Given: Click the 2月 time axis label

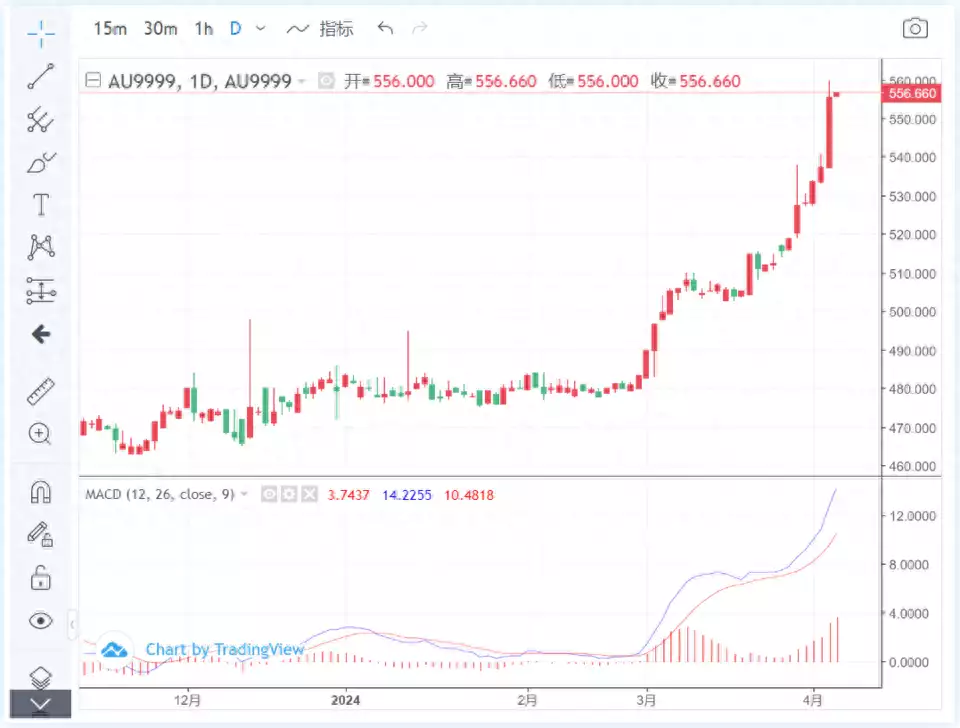Looking at the screenshot, I should point(527,700).
